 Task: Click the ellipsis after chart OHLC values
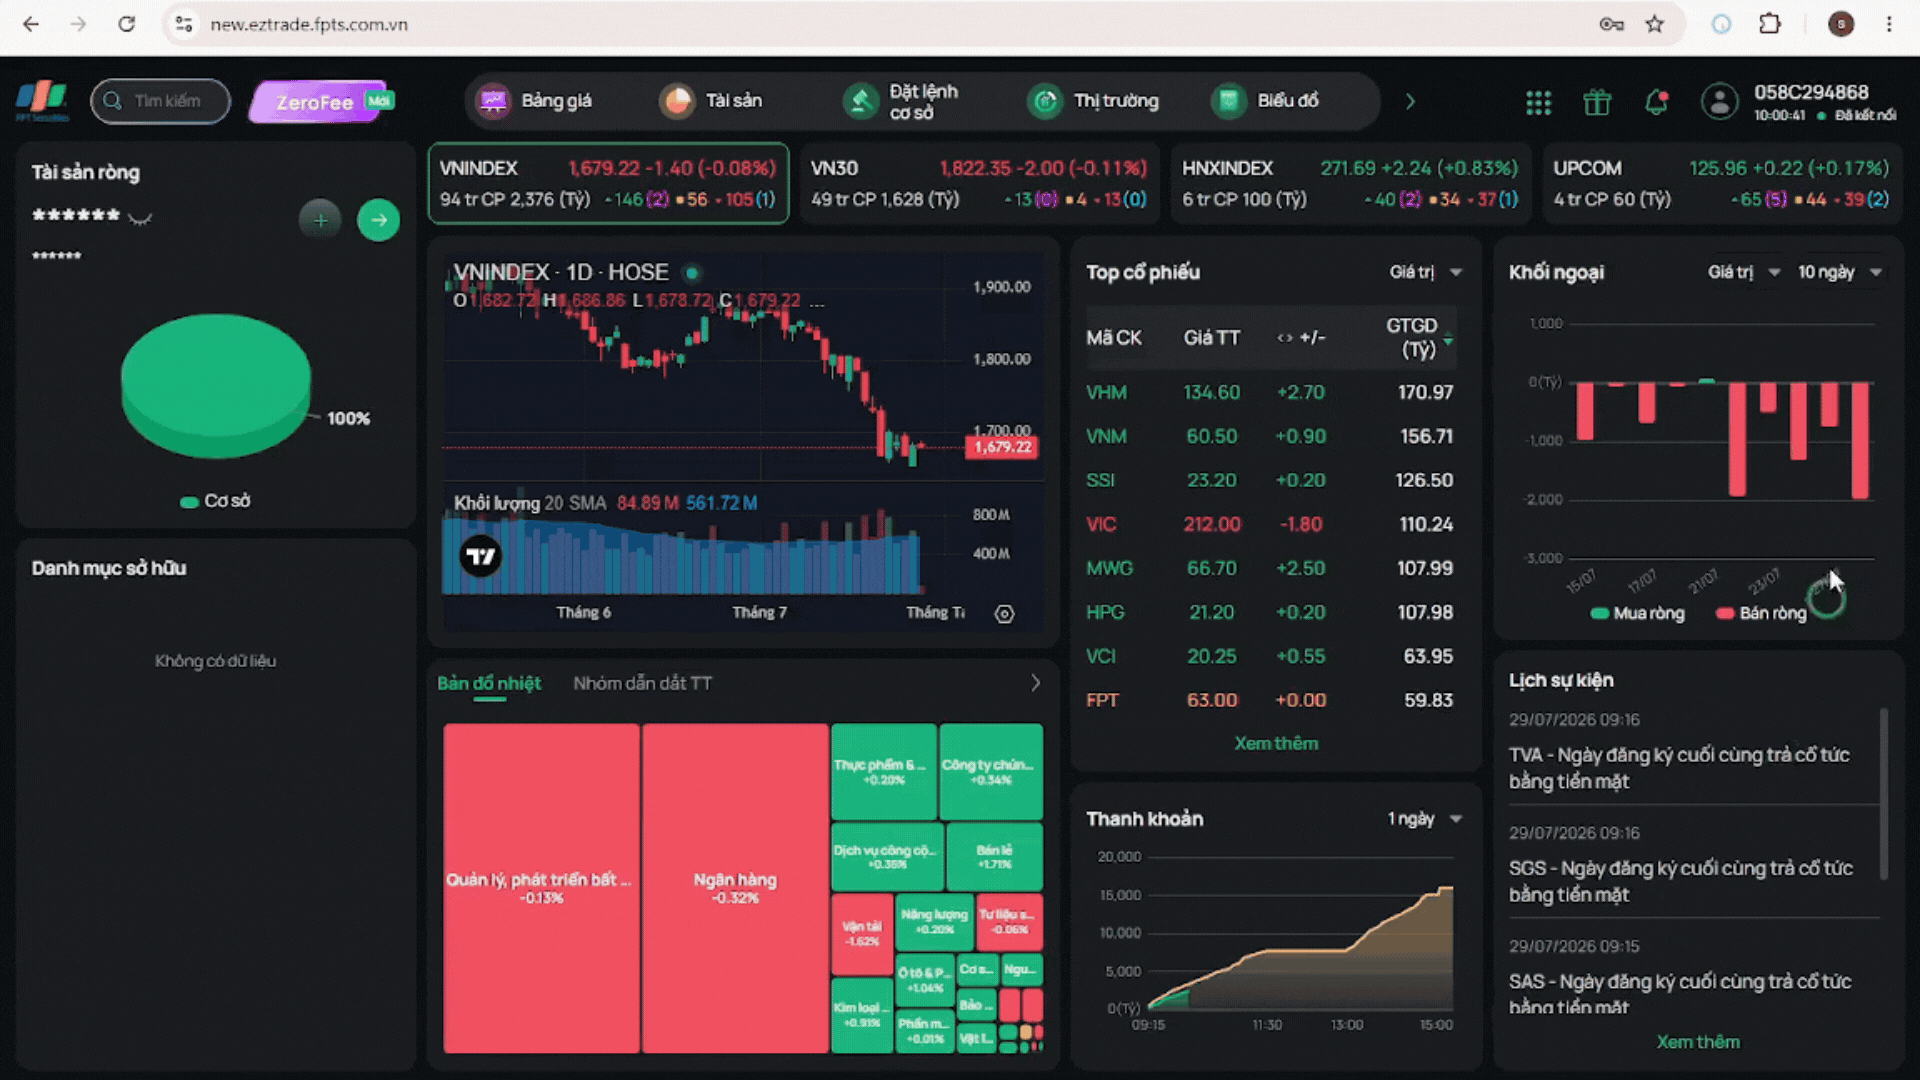pos(817,301)
